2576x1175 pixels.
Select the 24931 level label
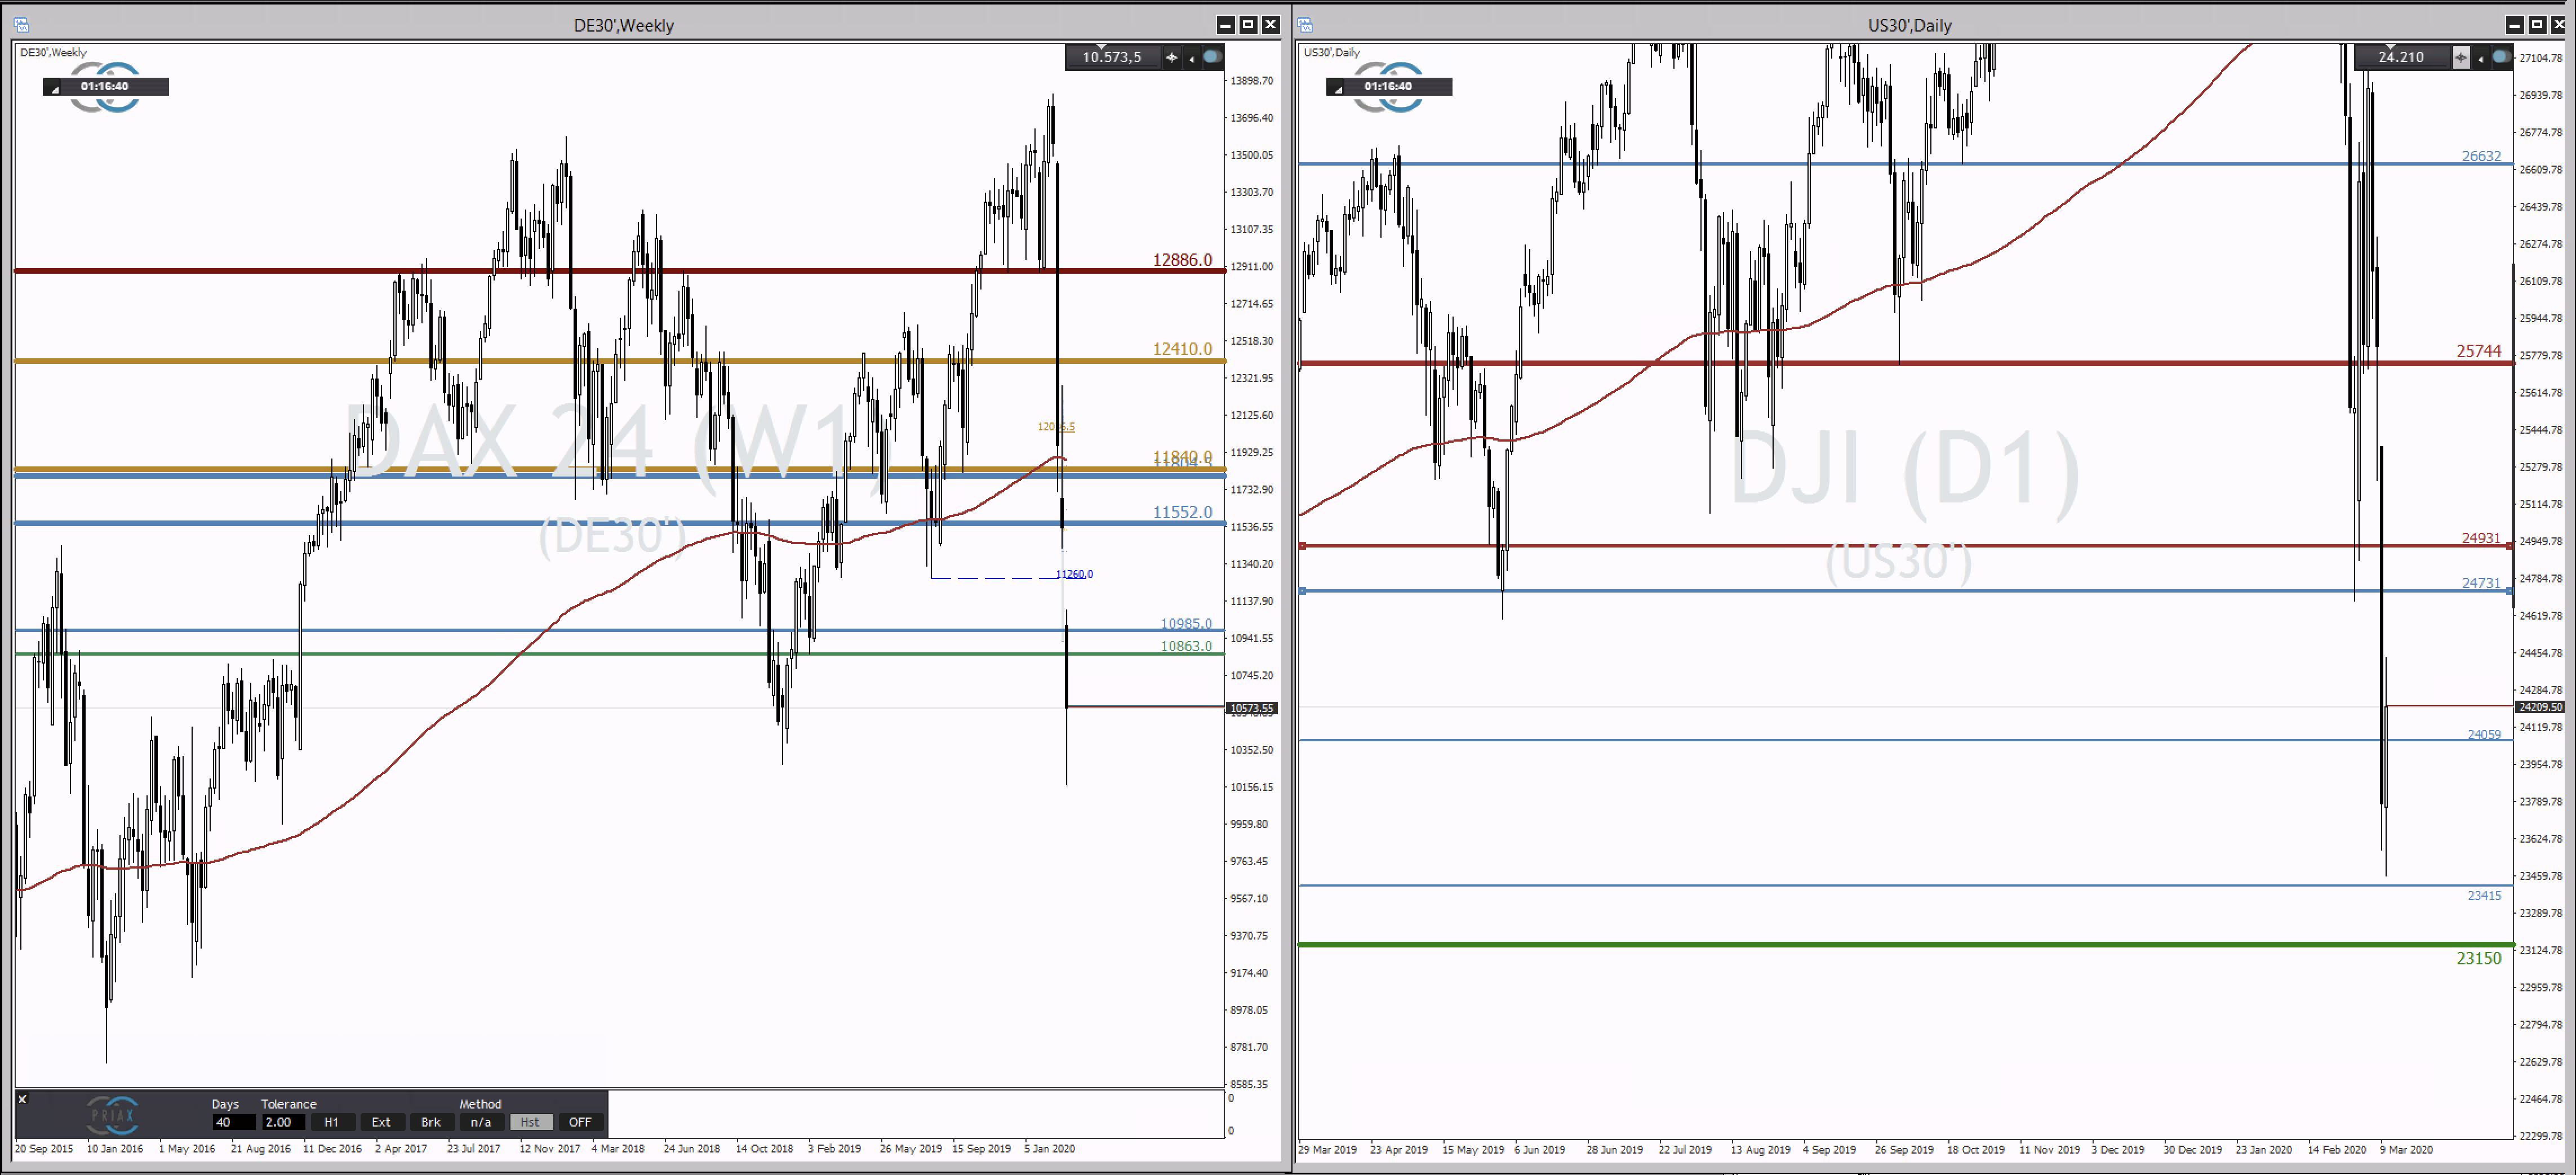[x=2481, y=538]
